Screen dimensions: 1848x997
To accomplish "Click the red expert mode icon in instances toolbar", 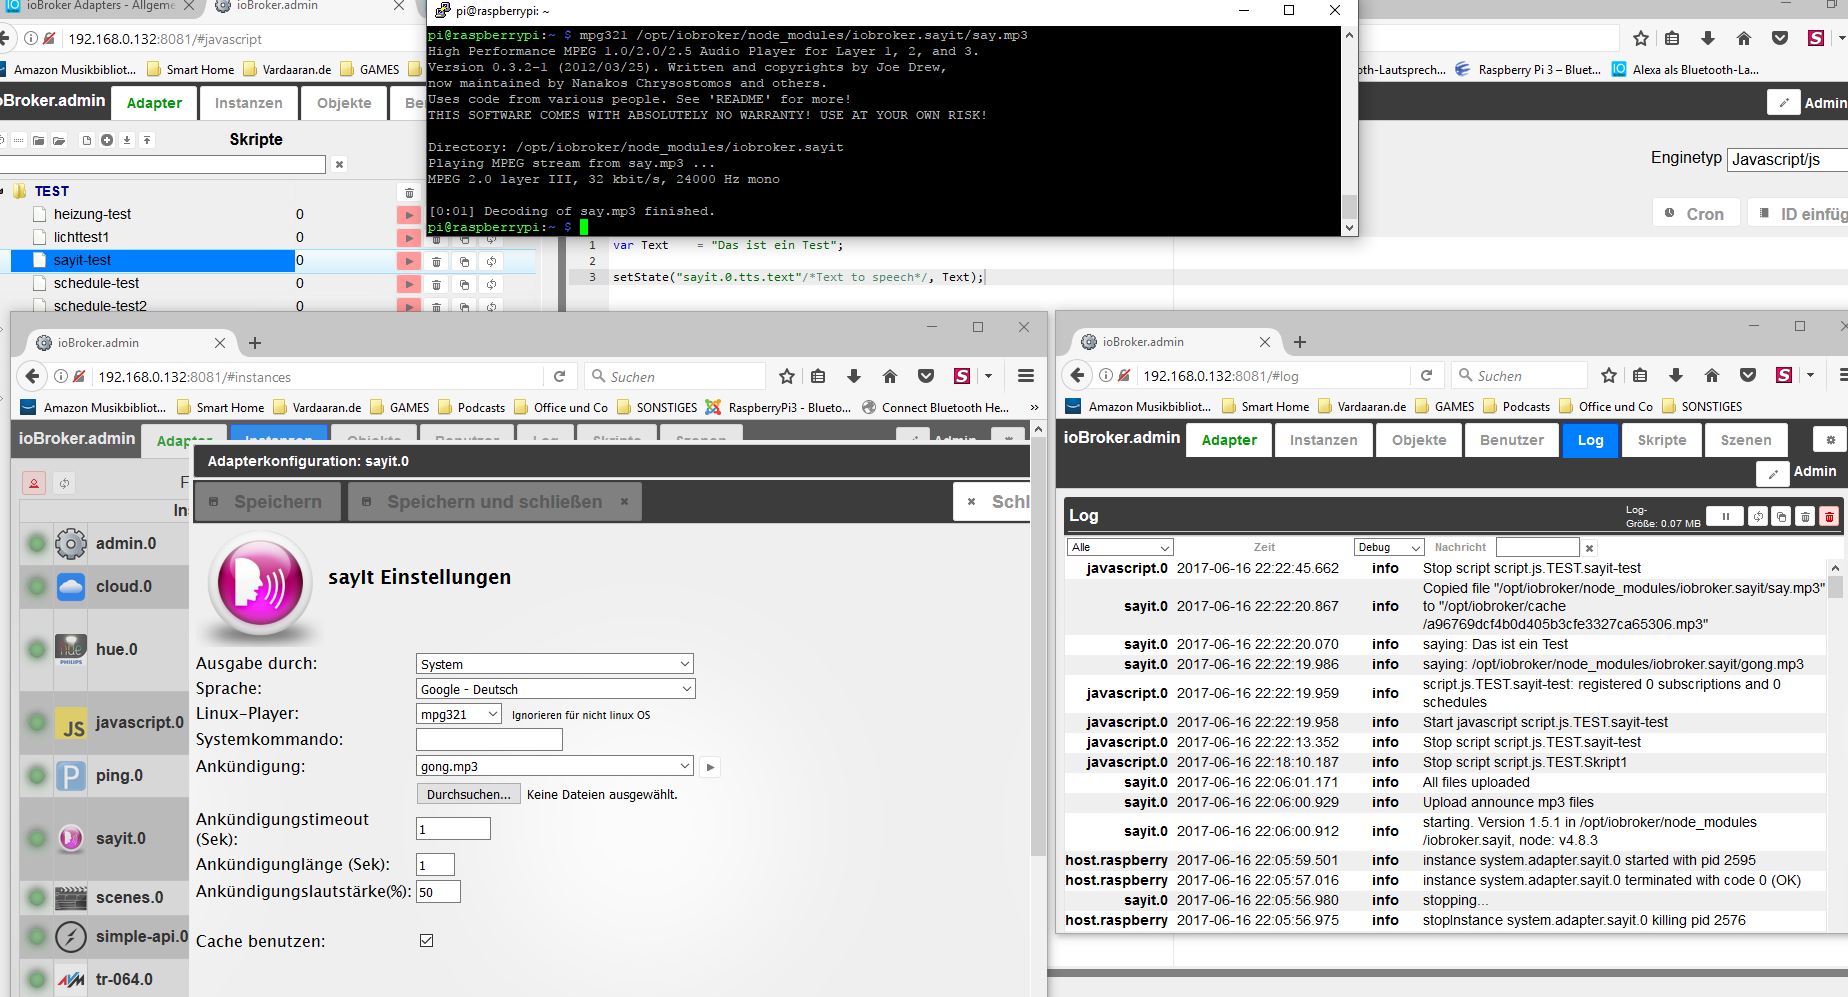I will pyautogui.click(x=34, y=483).
